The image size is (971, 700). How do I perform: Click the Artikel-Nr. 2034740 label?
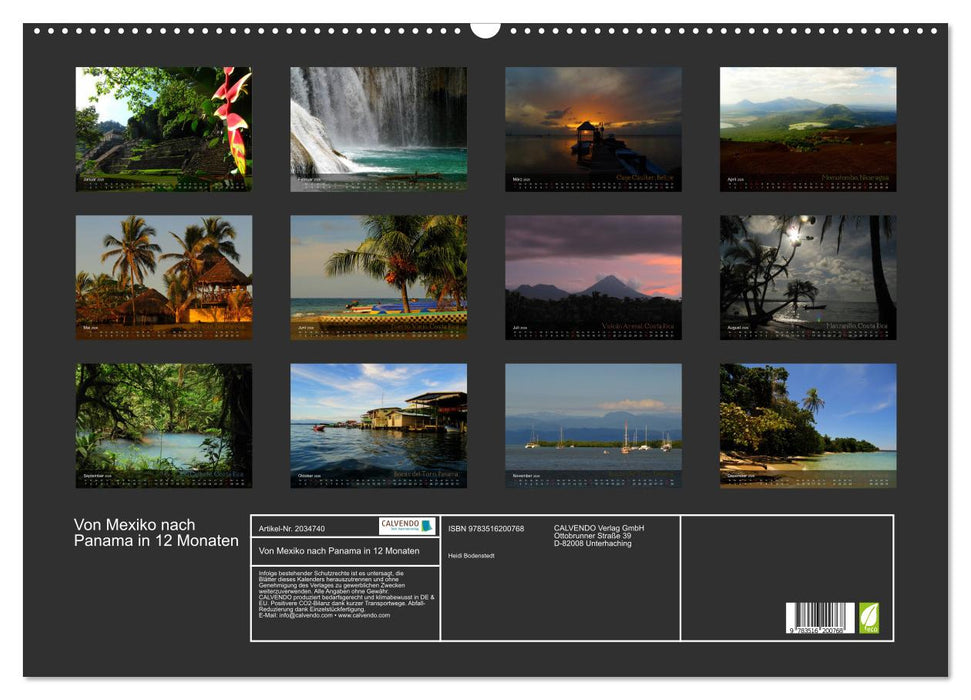coord(292,527)
